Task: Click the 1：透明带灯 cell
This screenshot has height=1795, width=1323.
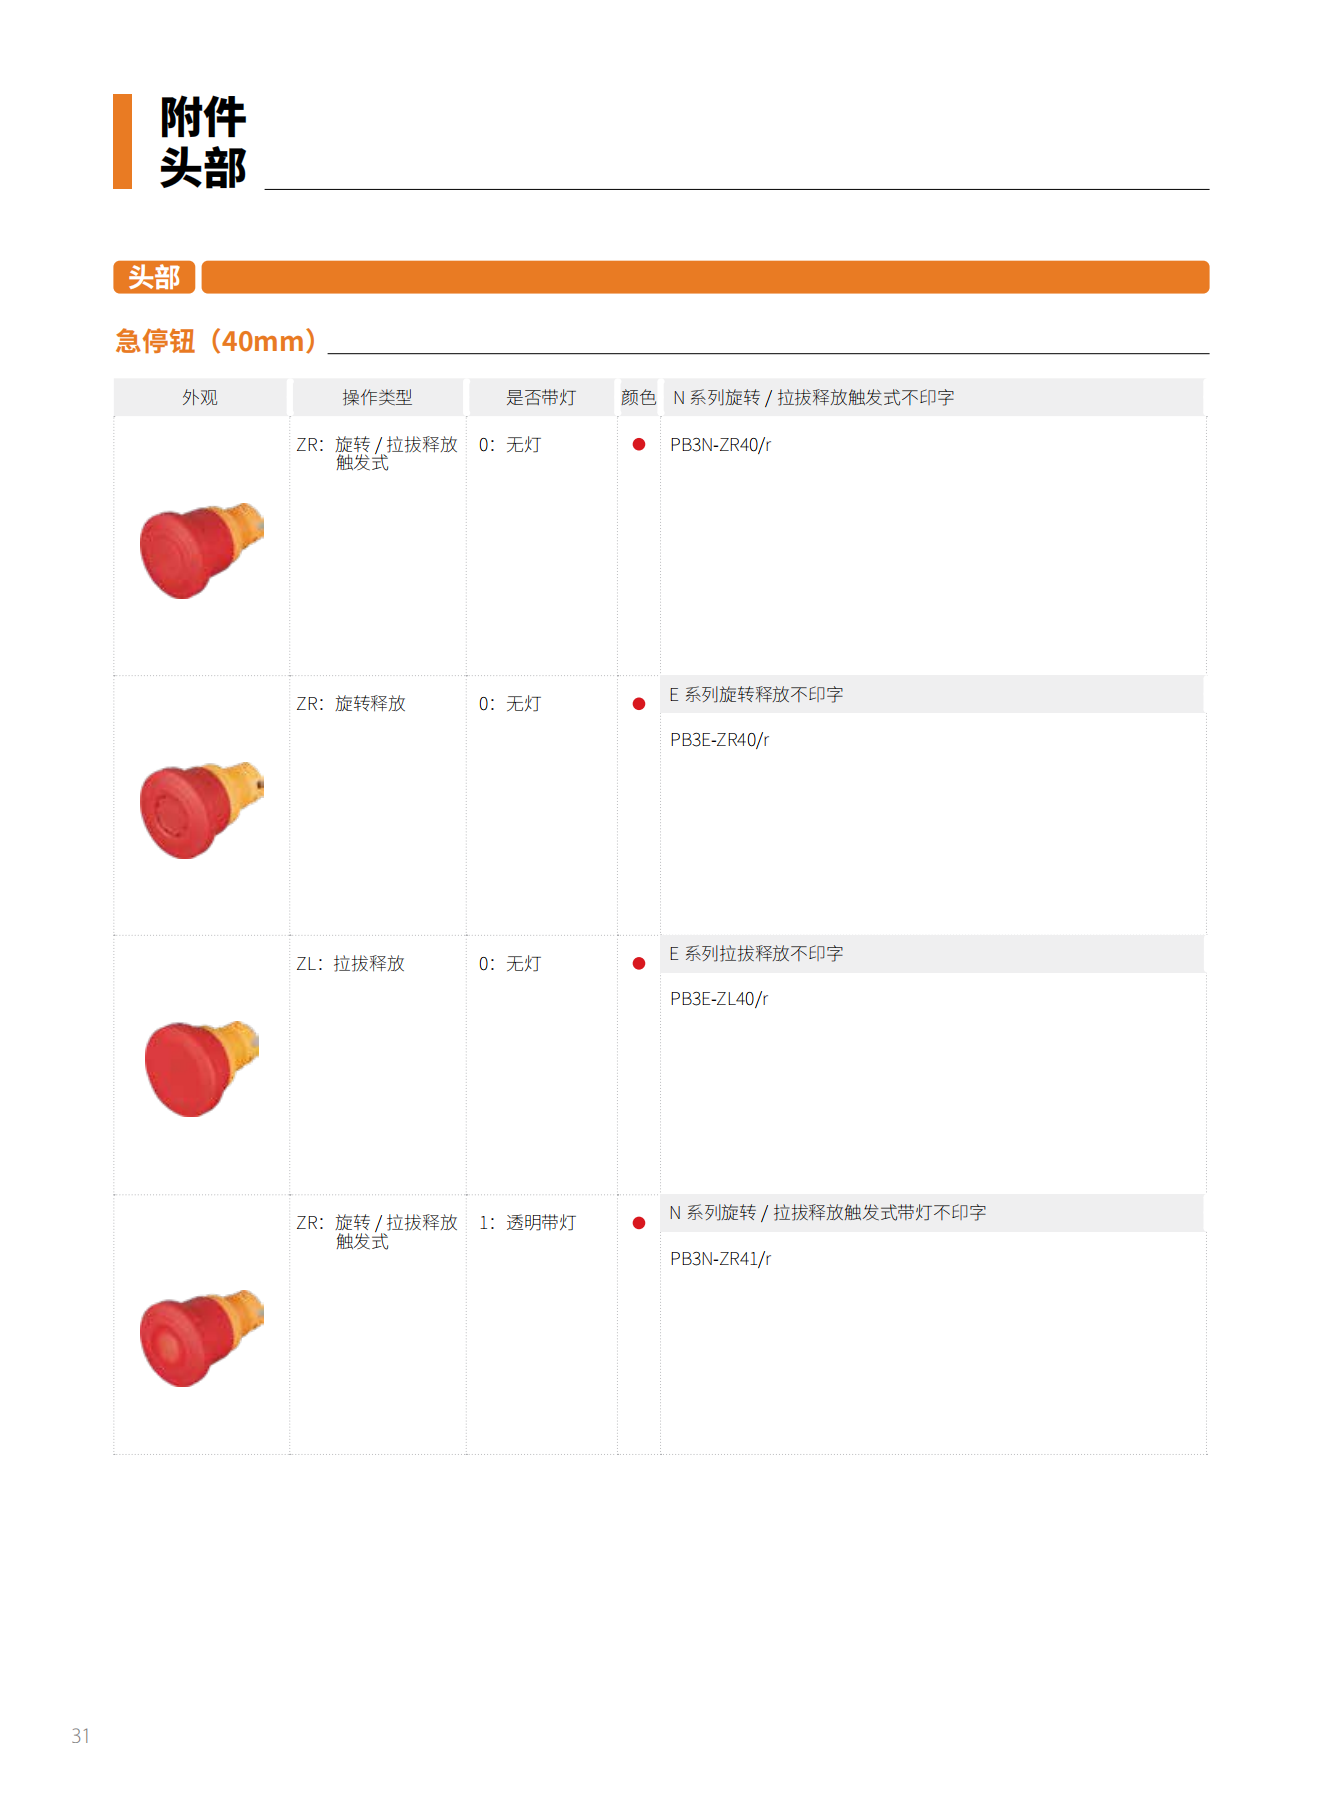Action: point(528,1223)
